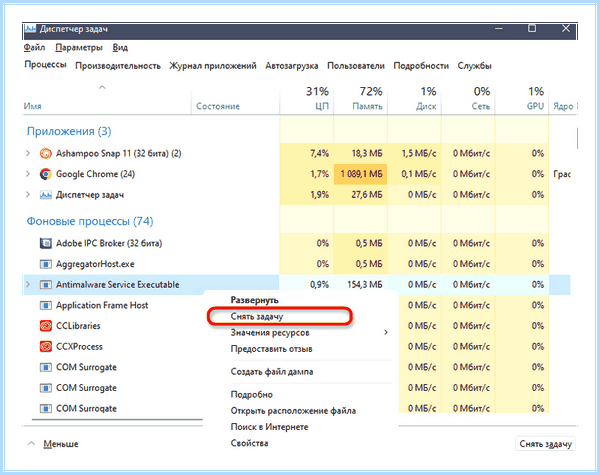Click the Снять задачу button at bottom right
The height and width of the screenshot is (475, 600).
545,444
